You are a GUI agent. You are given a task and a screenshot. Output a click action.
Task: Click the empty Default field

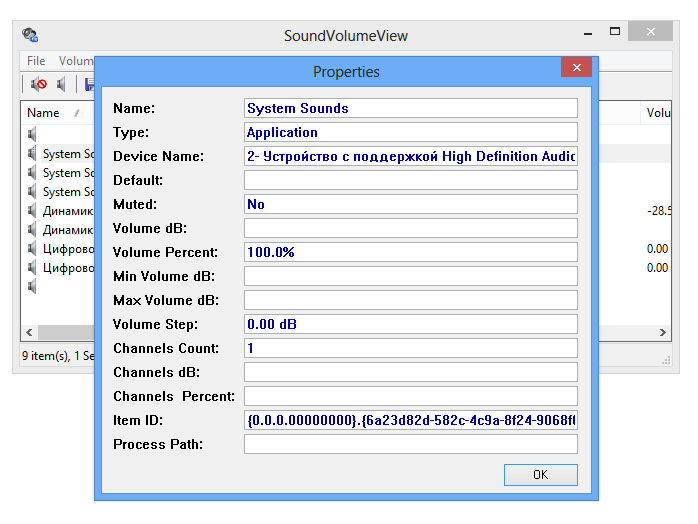411,180
